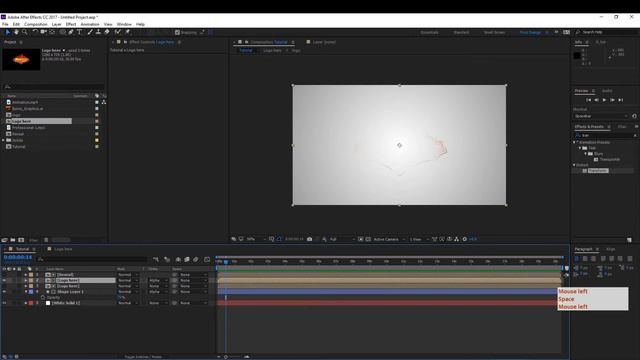Toggle the Transparency Grid button in viewer
Viewport: 640px width, 360px height.
368,239
